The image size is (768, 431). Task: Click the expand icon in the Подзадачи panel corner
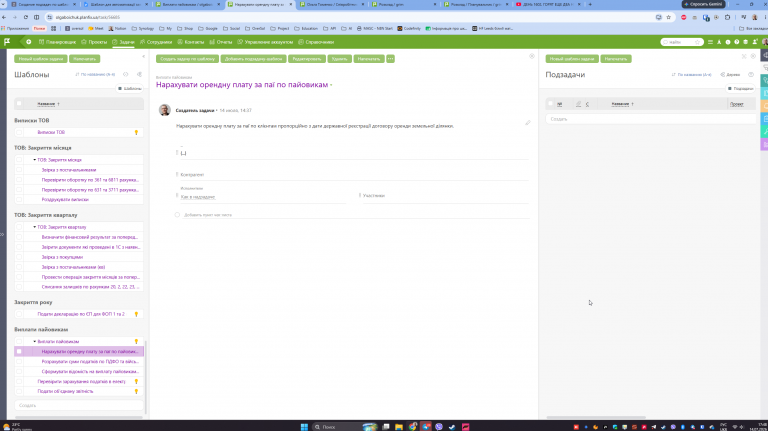click(x=744, y=56)
